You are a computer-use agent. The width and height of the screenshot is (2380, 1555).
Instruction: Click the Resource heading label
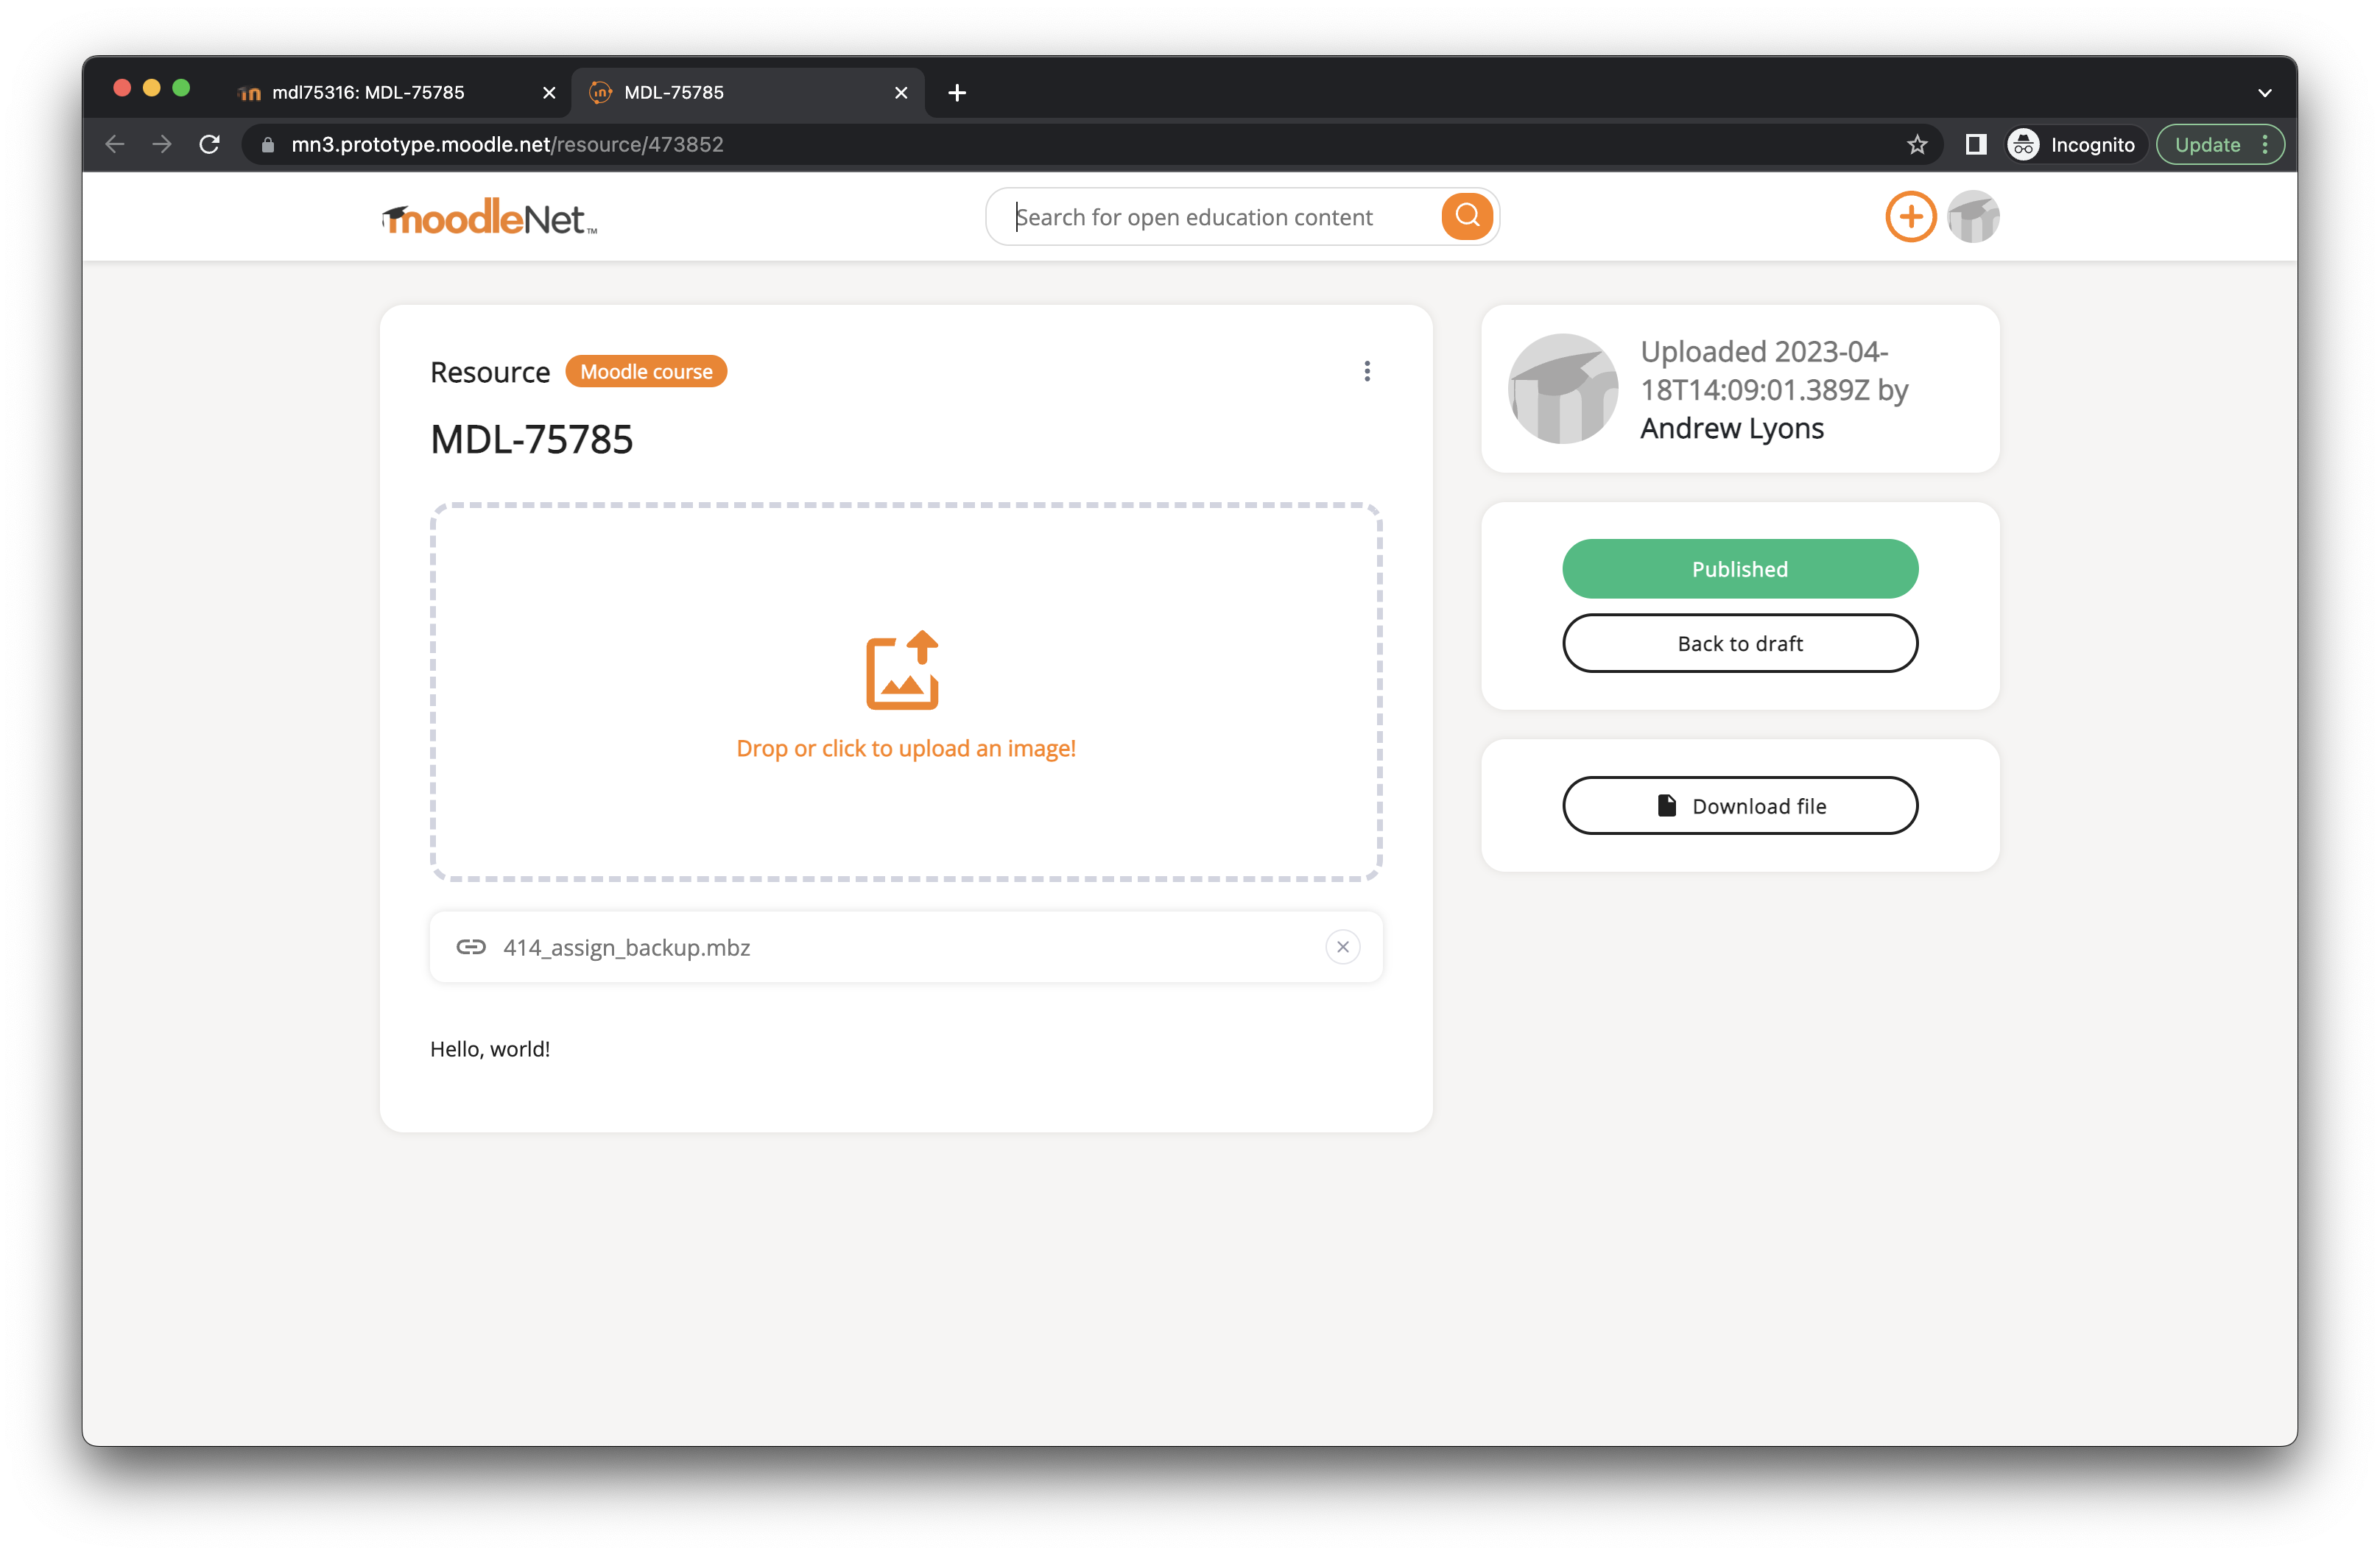[x=490, y=372]
